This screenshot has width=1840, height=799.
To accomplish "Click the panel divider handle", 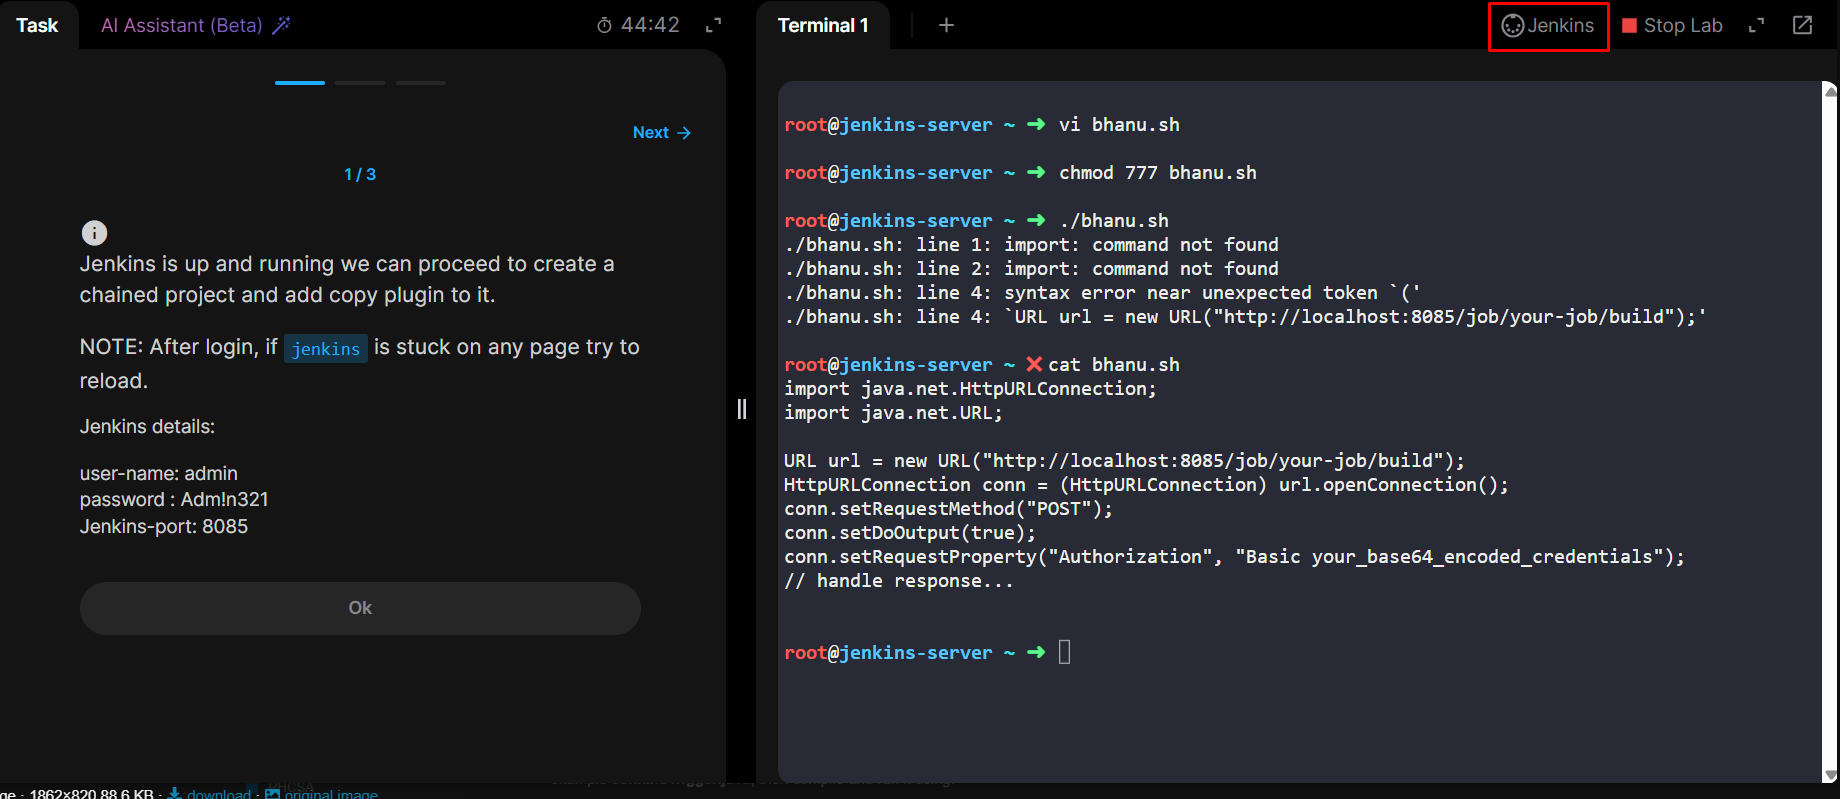I will point(741,409).
